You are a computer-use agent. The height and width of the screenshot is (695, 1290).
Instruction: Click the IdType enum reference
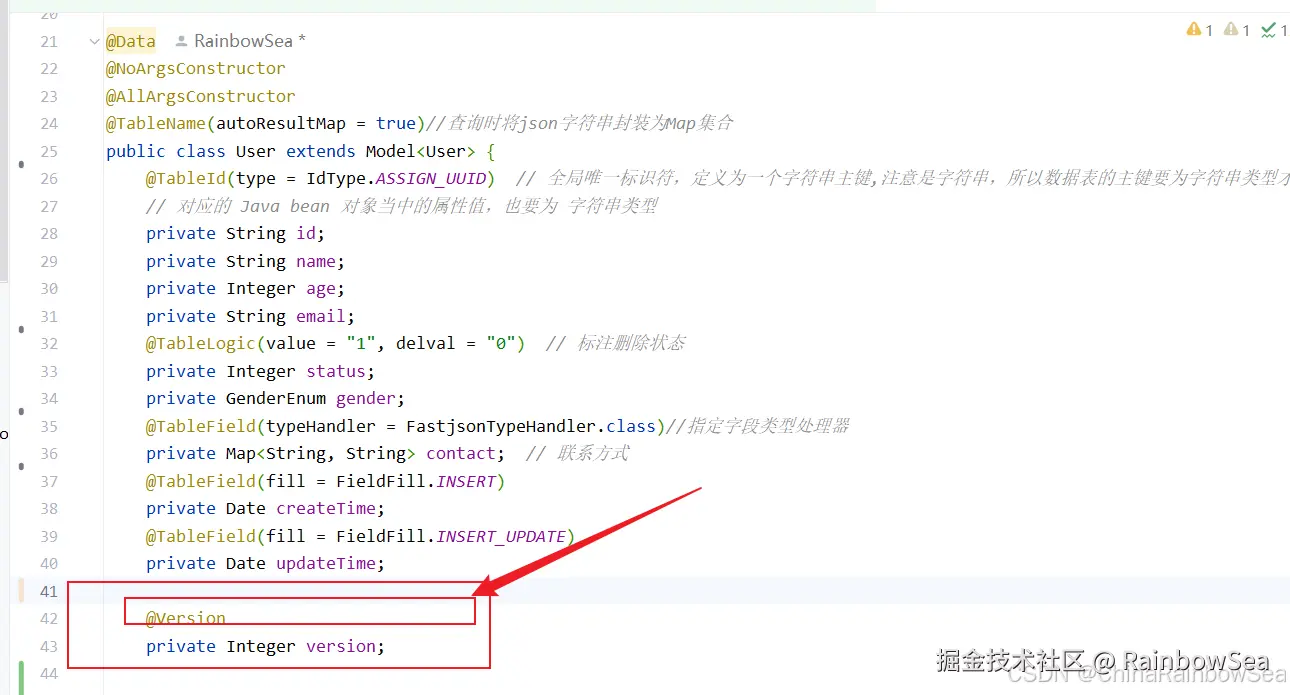(x=336, y=178)
